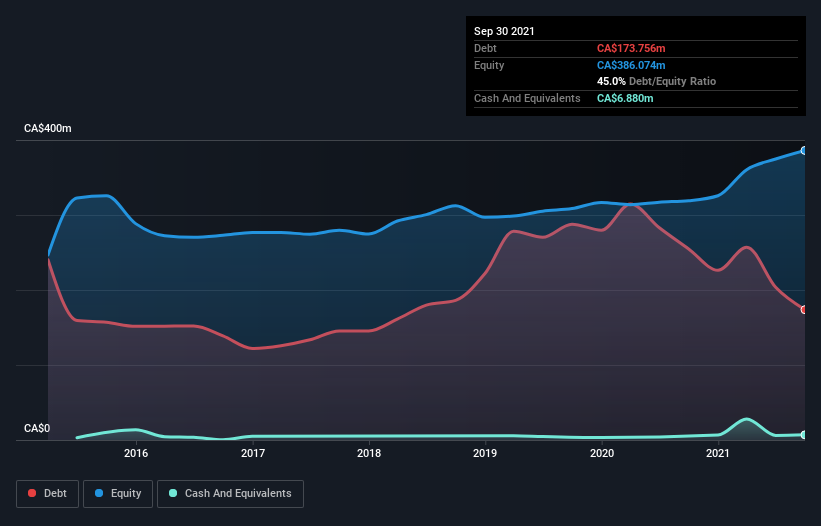
Task: Click the Debt row label in tooltip
Action: (485, 48)
